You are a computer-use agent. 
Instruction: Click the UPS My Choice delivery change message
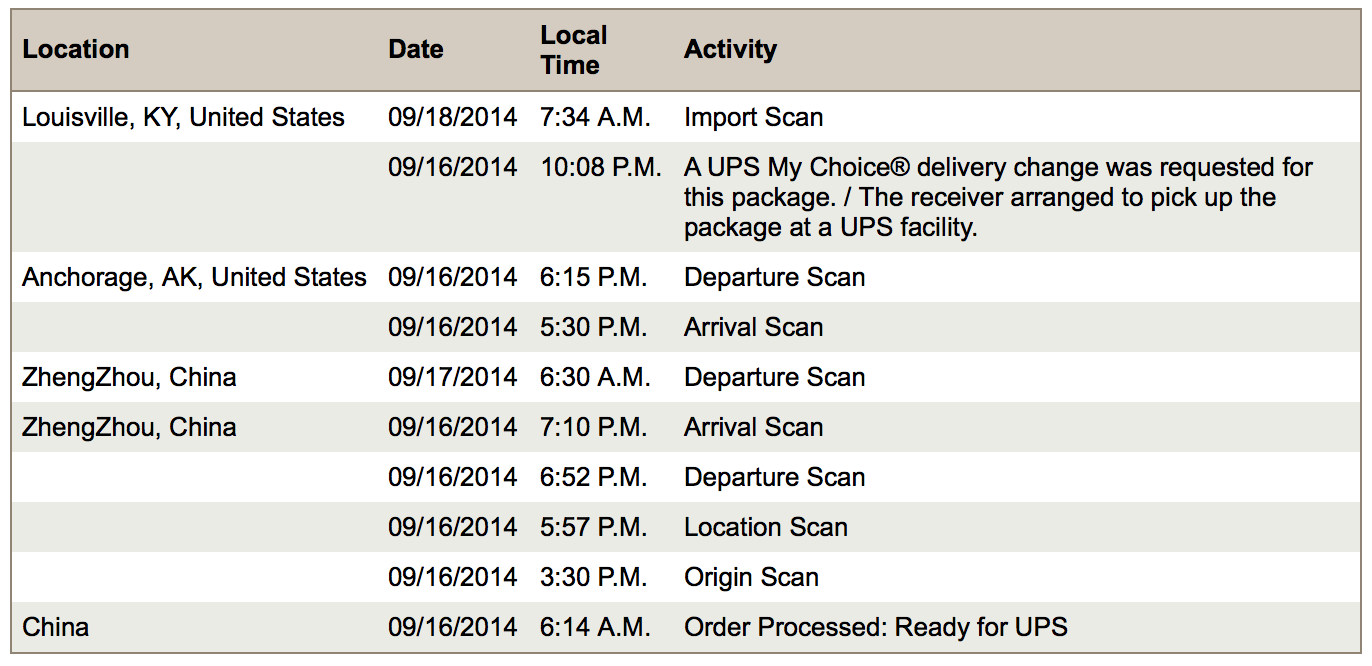(997, 197)
